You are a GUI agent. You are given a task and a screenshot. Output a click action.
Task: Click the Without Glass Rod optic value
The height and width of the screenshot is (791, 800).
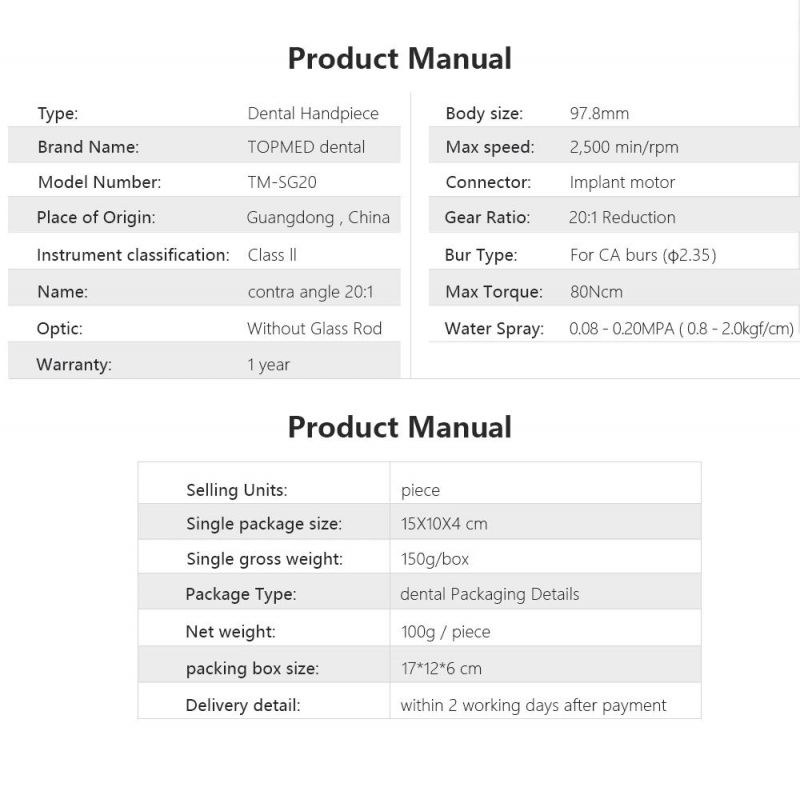coord(314,328)
